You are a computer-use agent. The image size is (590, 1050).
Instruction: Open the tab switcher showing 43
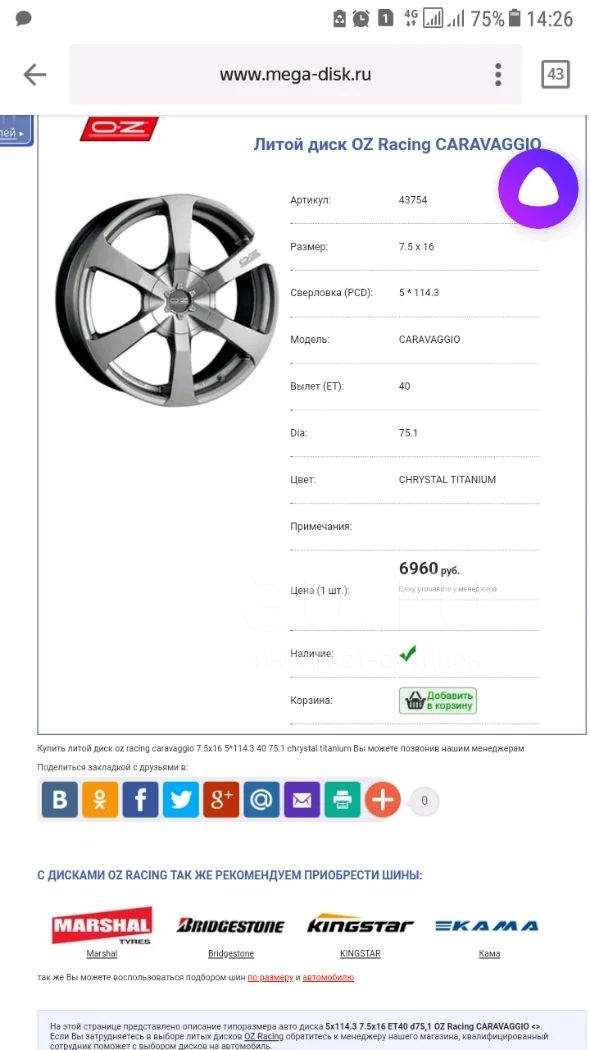coord(555,74)
